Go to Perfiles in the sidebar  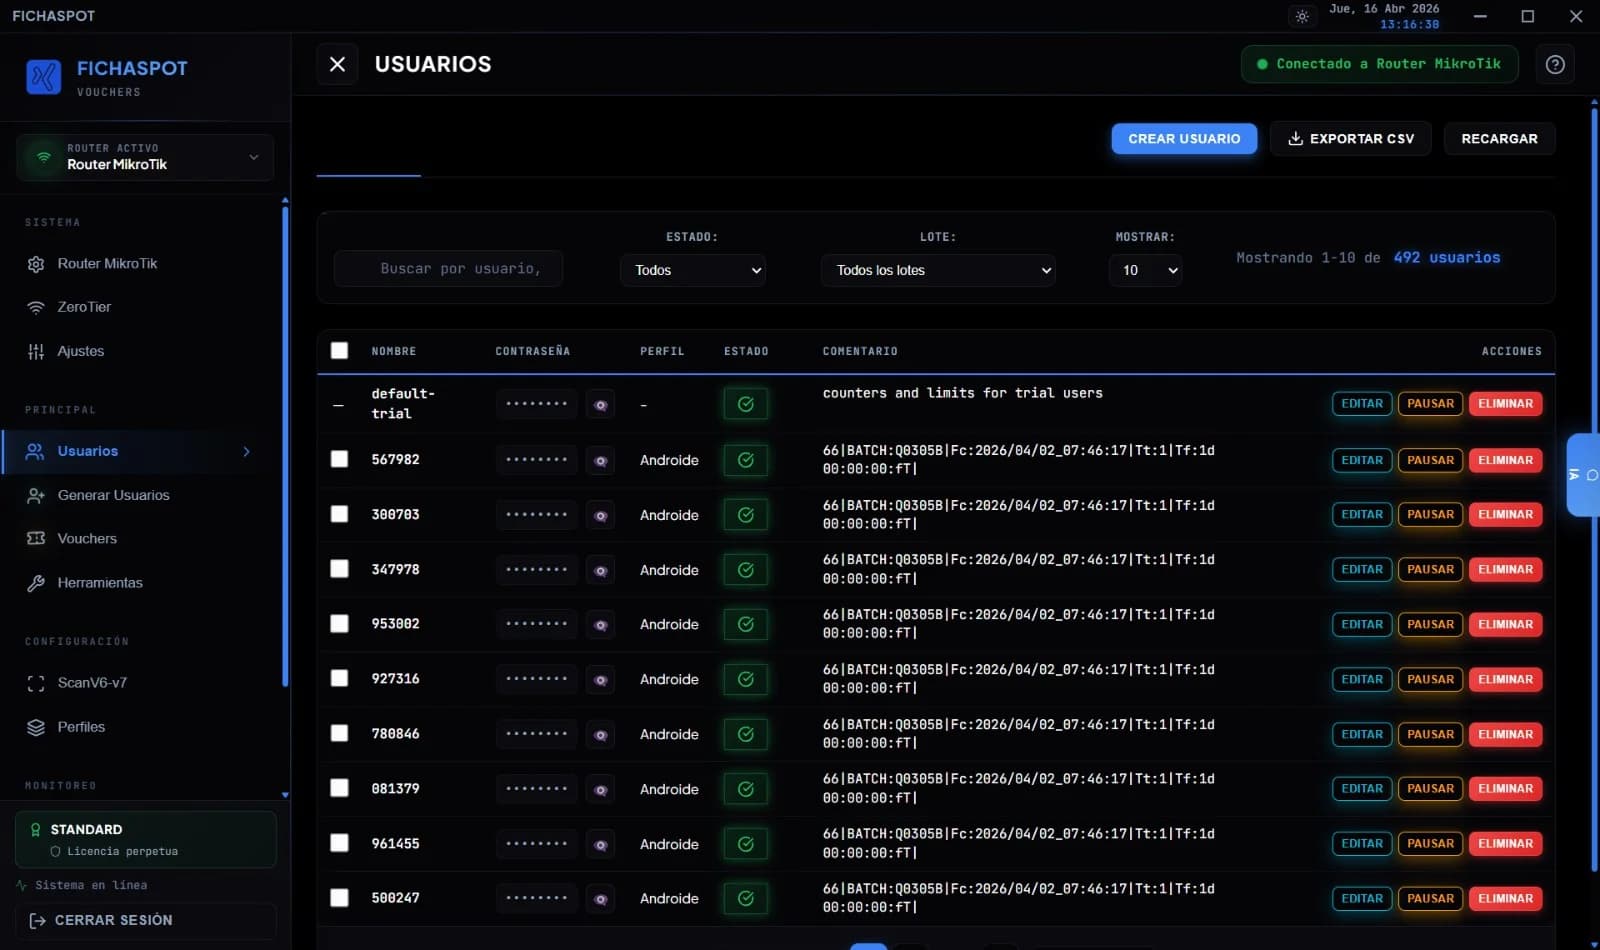81,727
